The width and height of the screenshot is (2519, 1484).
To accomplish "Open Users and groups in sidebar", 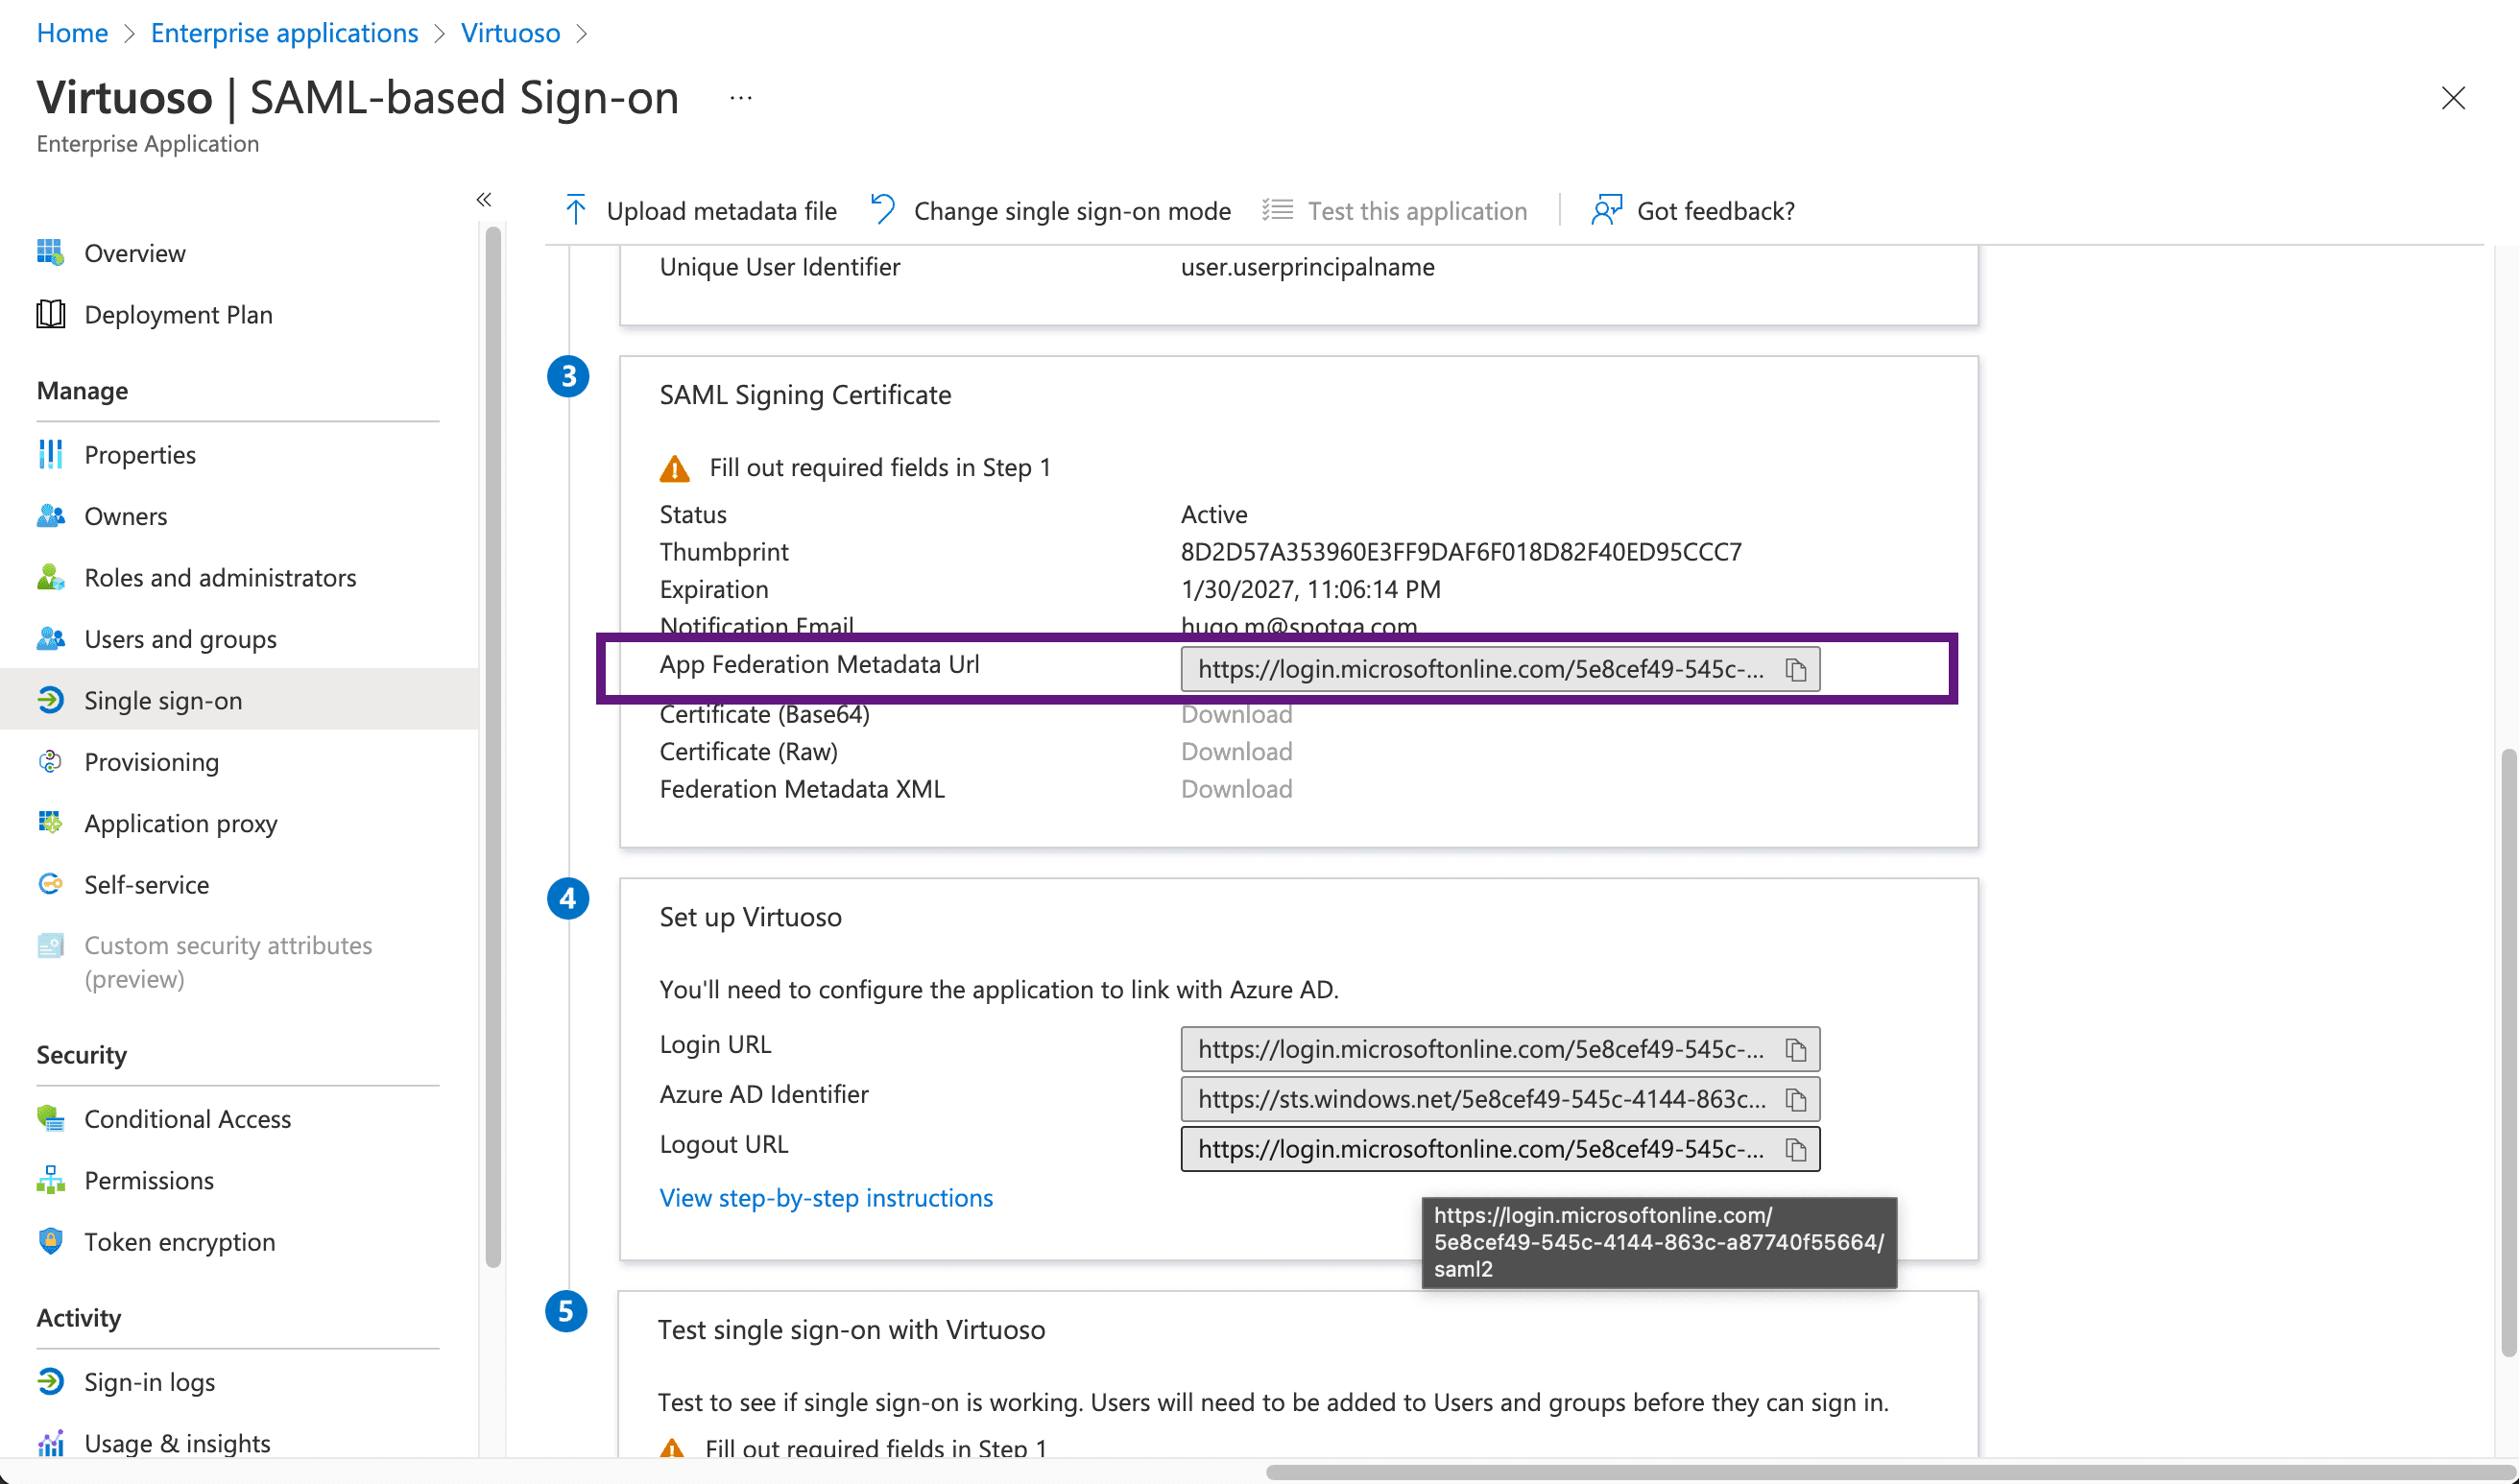I will coord(180,639).
